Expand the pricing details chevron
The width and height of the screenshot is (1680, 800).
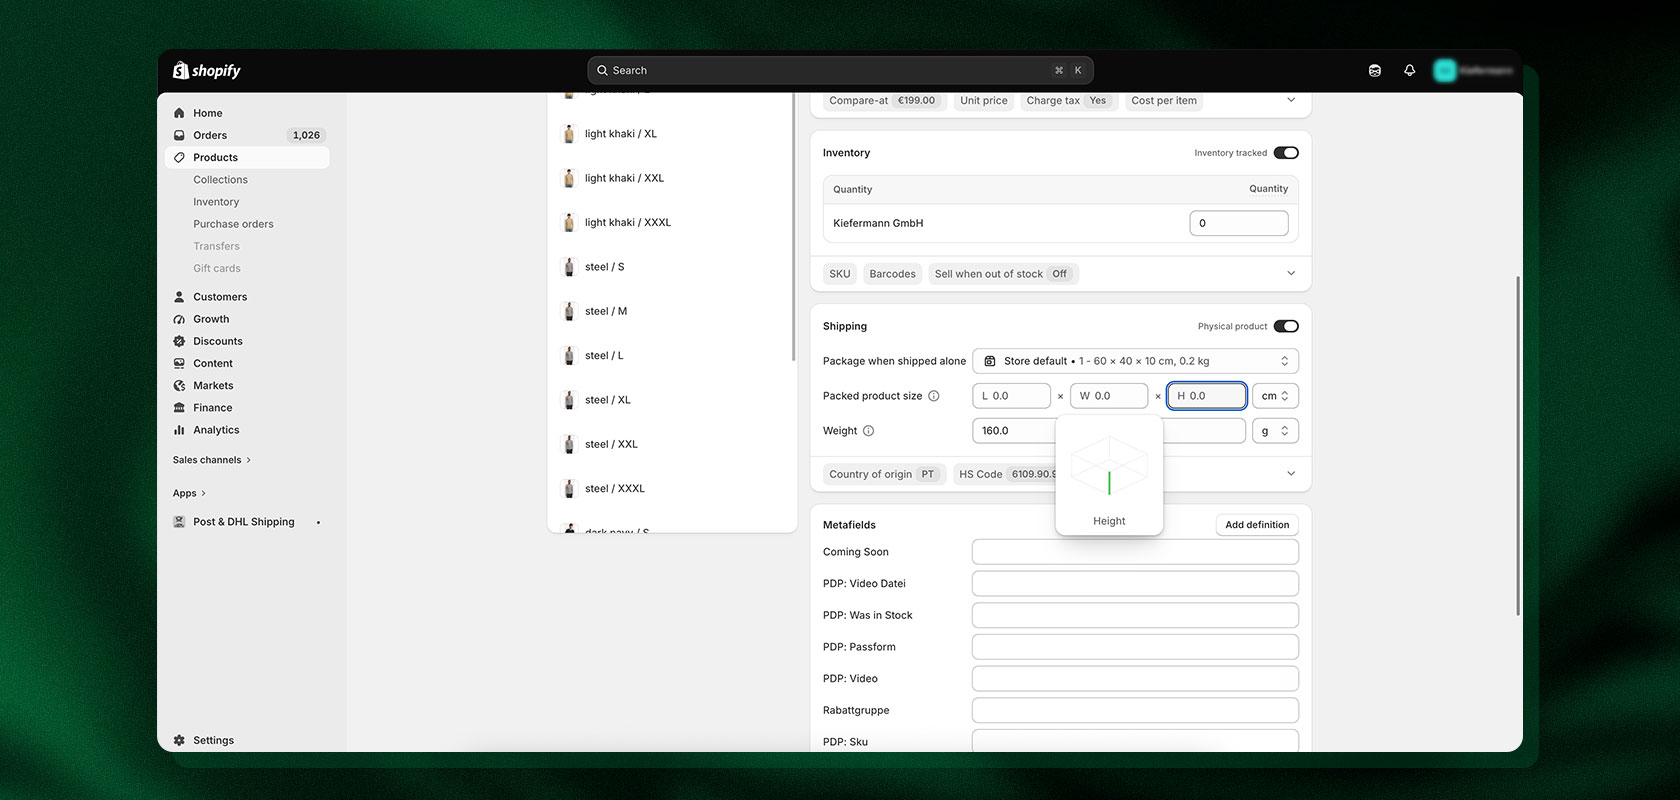1291,100
